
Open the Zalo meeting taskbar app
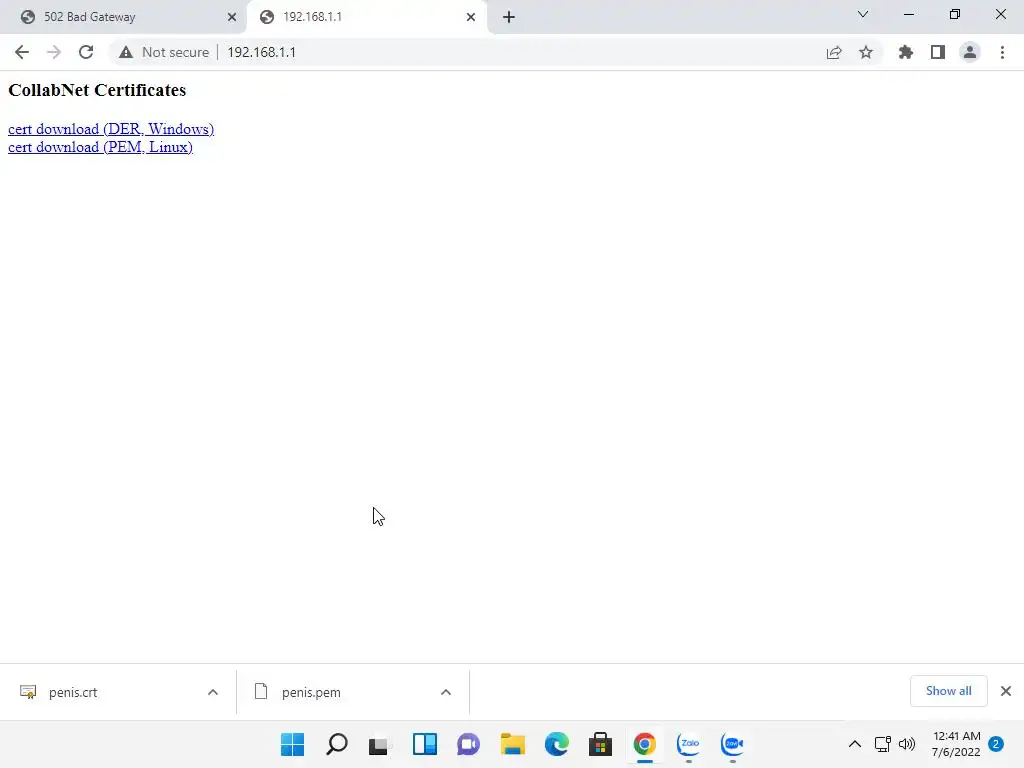pyautogui.click(x=732, y=744)
